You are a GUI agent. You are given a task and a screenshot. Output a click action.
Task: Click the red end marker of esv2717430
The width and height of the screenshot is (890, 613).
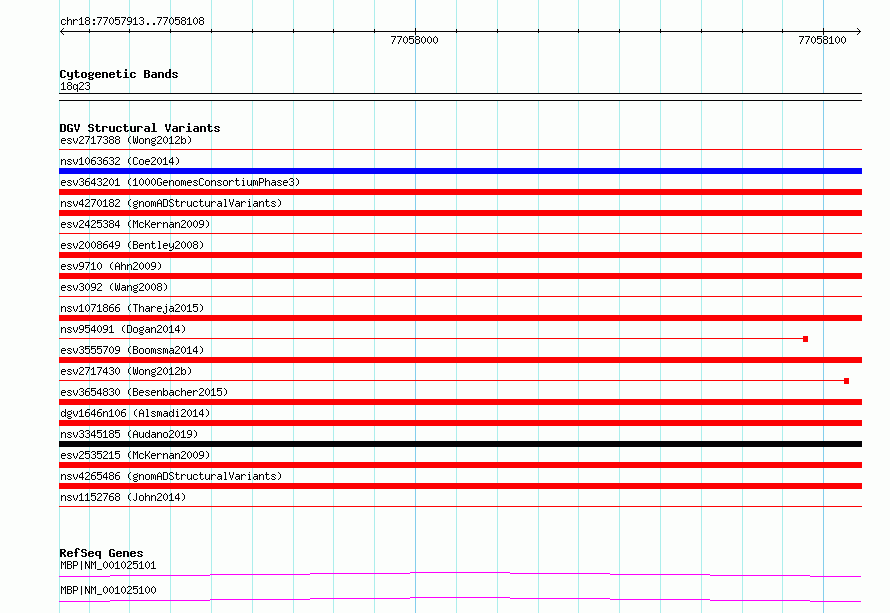(x=846, y=381)
